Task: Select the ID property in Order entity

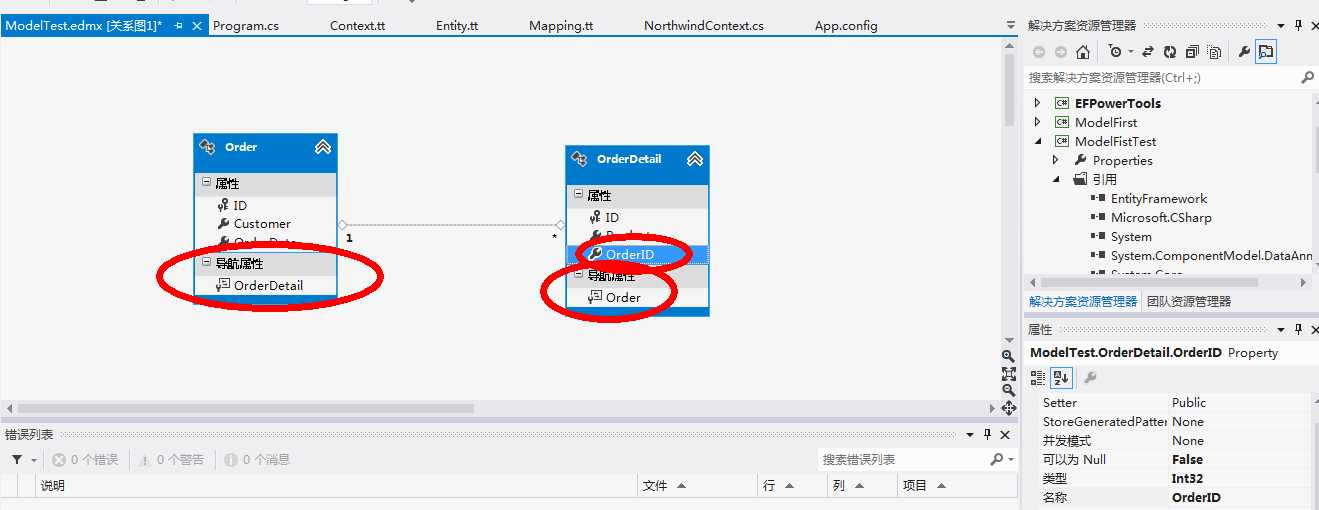Action: pos(240,205)
